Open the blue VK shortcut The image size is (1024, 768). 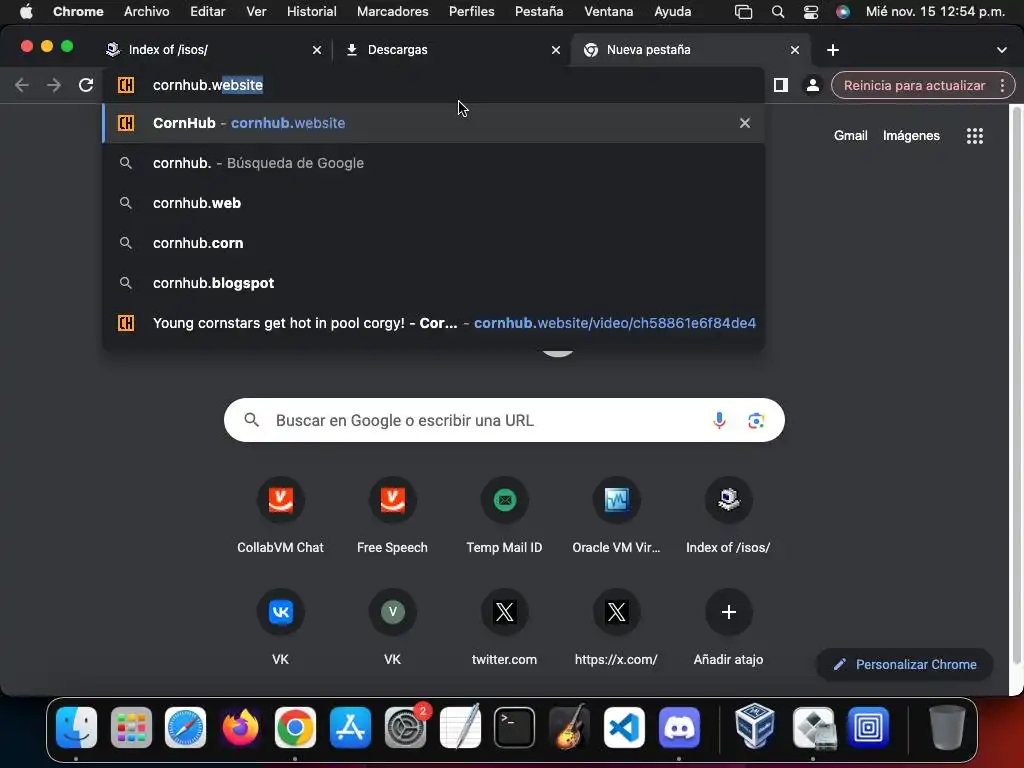point(280,630)
